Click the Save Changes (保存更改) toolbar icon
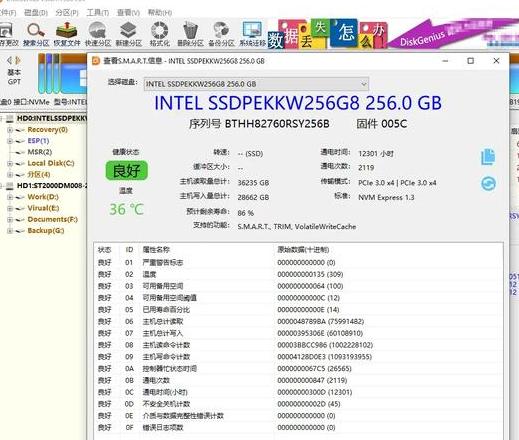This screenshot has width=519, height=440. click(9, 34)
